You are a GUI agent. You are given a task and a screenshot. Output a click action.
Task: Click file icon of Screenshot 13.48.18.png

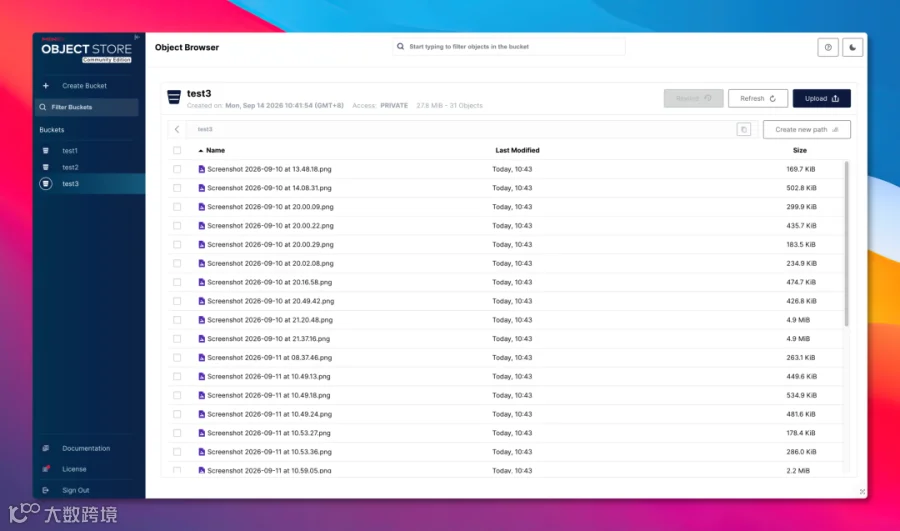tap(201, 169)
